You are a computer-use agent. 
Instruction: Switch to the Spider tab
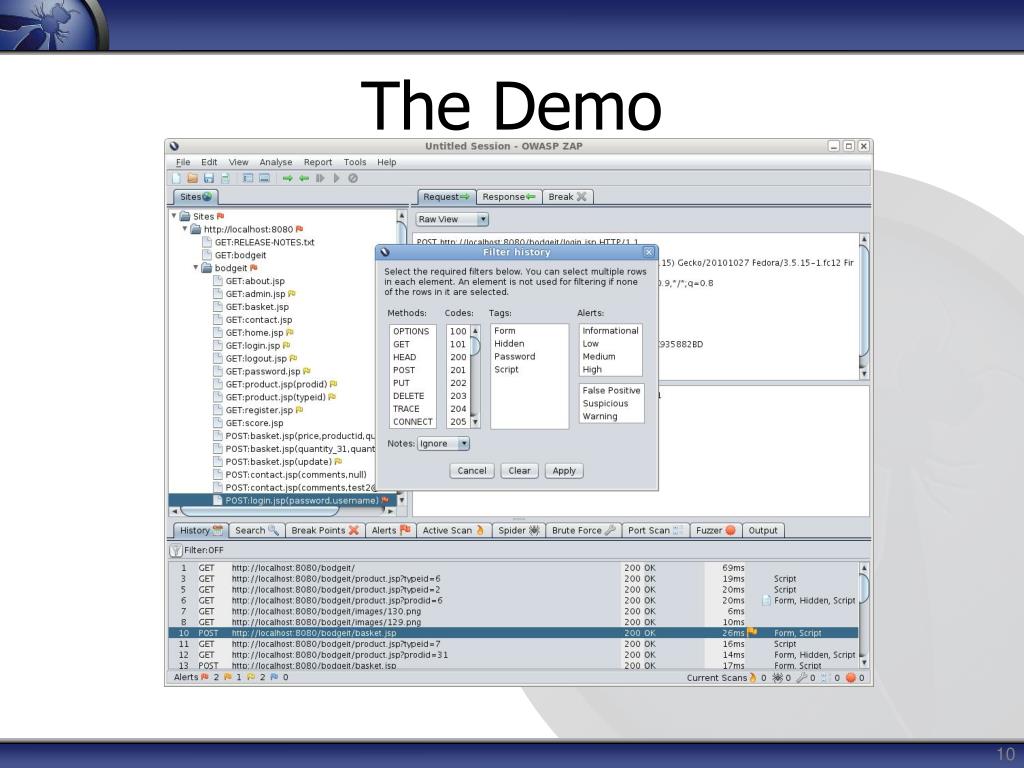click(x=519, y=530)
